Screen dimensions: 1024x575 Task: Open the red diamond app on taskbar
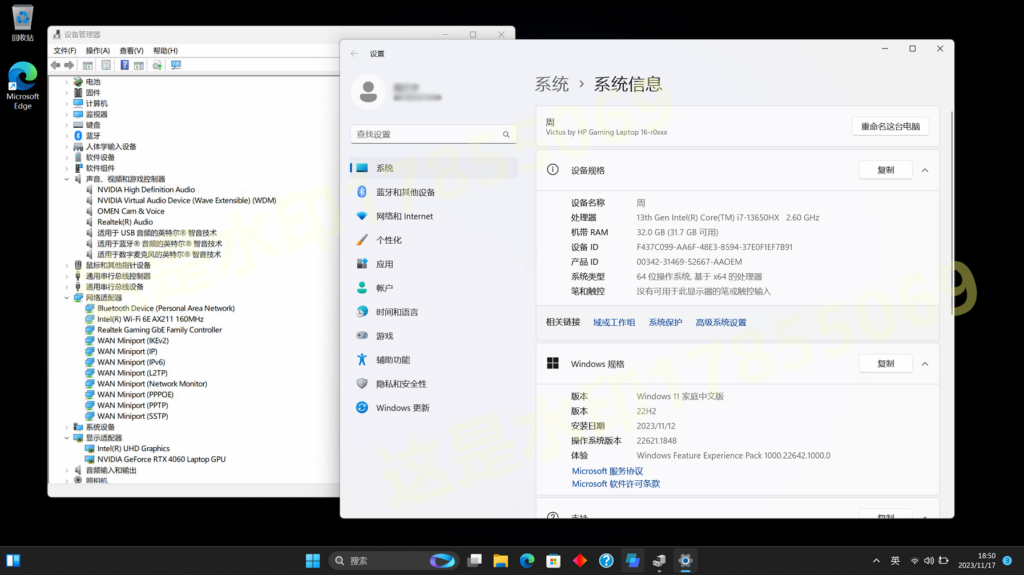580,561
